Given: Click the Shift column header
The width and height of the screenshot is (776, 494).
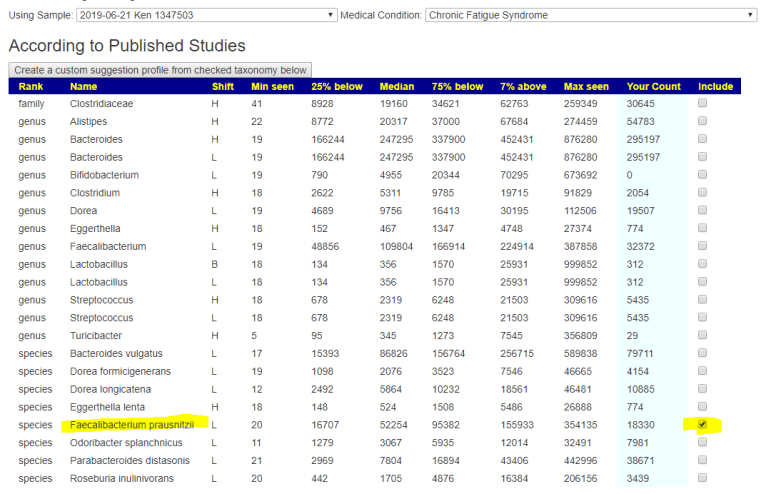Looking at the screenshot, I should [x=222, y=87].
